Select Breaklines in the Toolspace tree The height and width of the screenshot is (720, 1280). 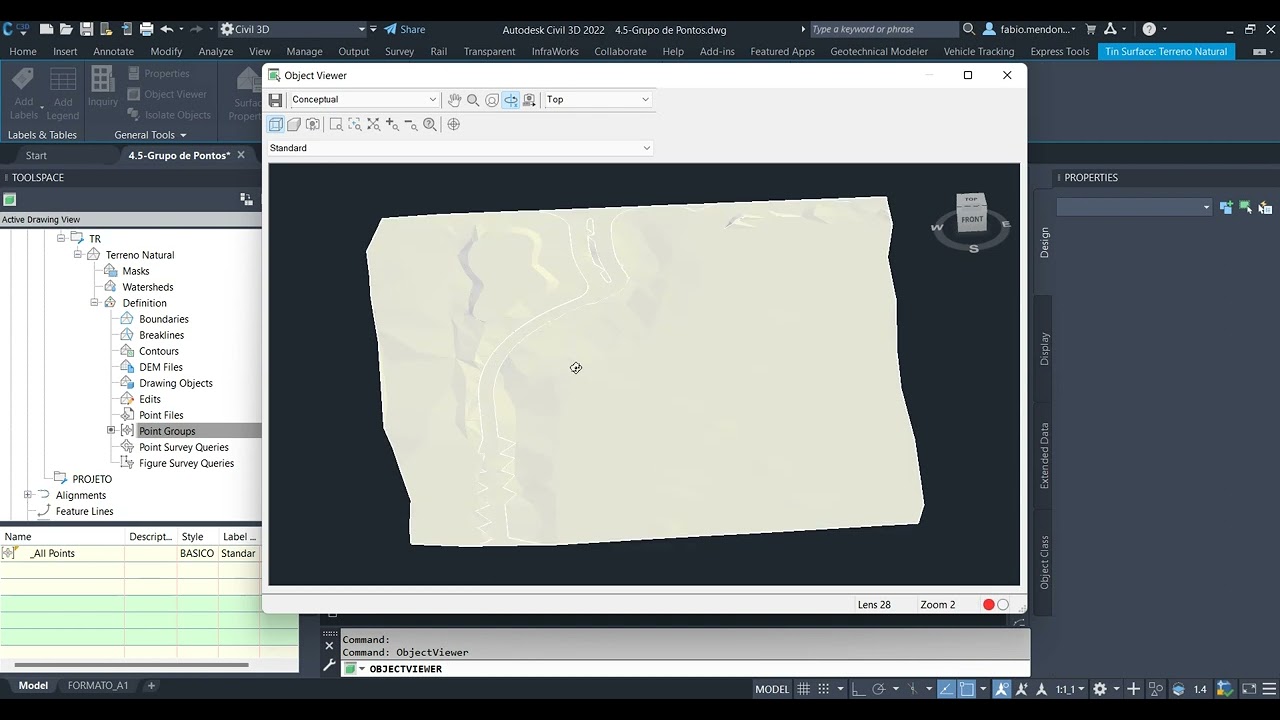point(161,335)
